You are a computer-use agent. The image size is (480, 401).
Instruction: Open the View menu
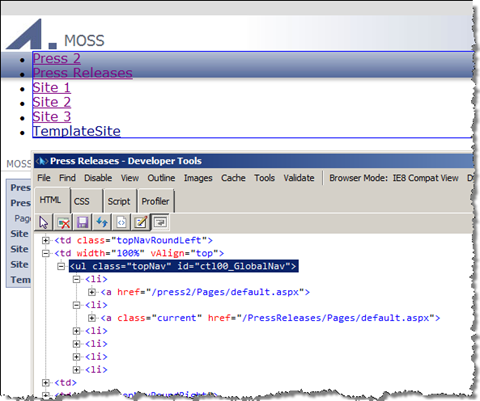pyautogui.click(x=130, y=178)
